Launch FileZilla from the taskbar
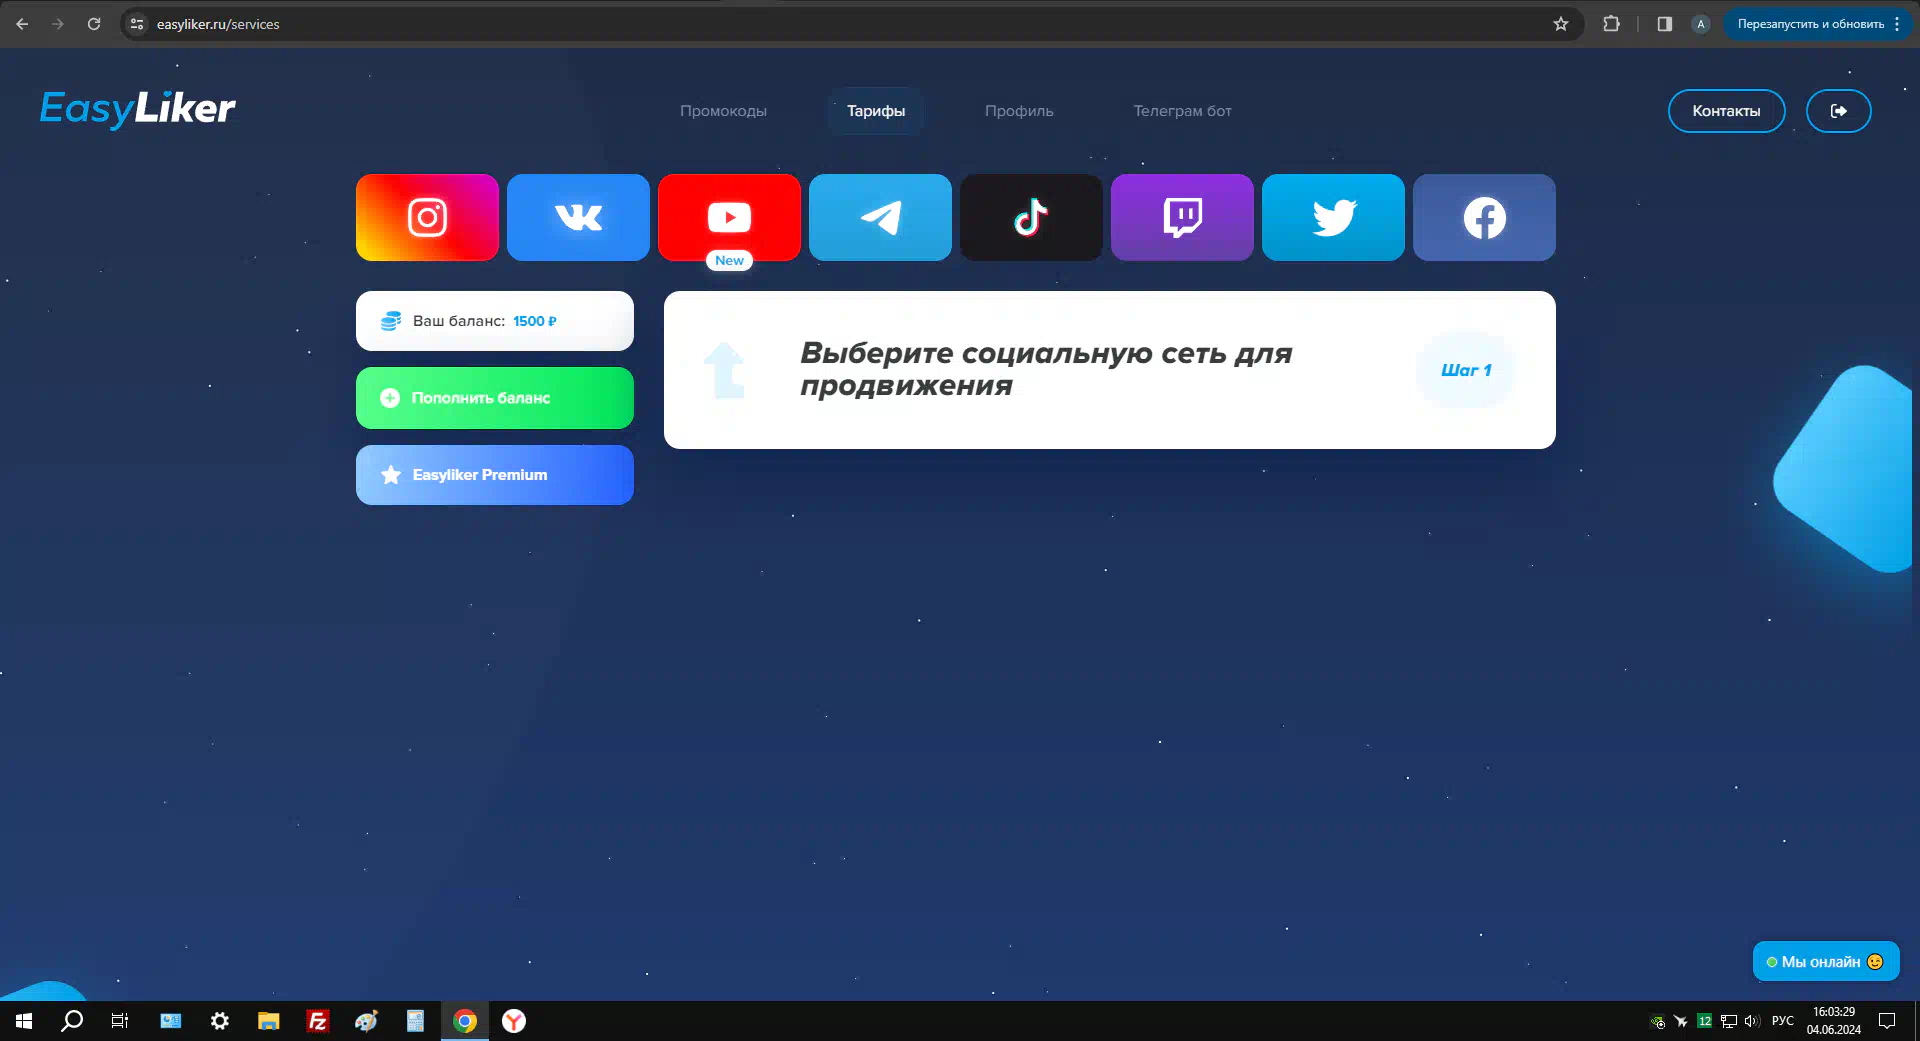1920x1041 pixels. (317, 1021)
